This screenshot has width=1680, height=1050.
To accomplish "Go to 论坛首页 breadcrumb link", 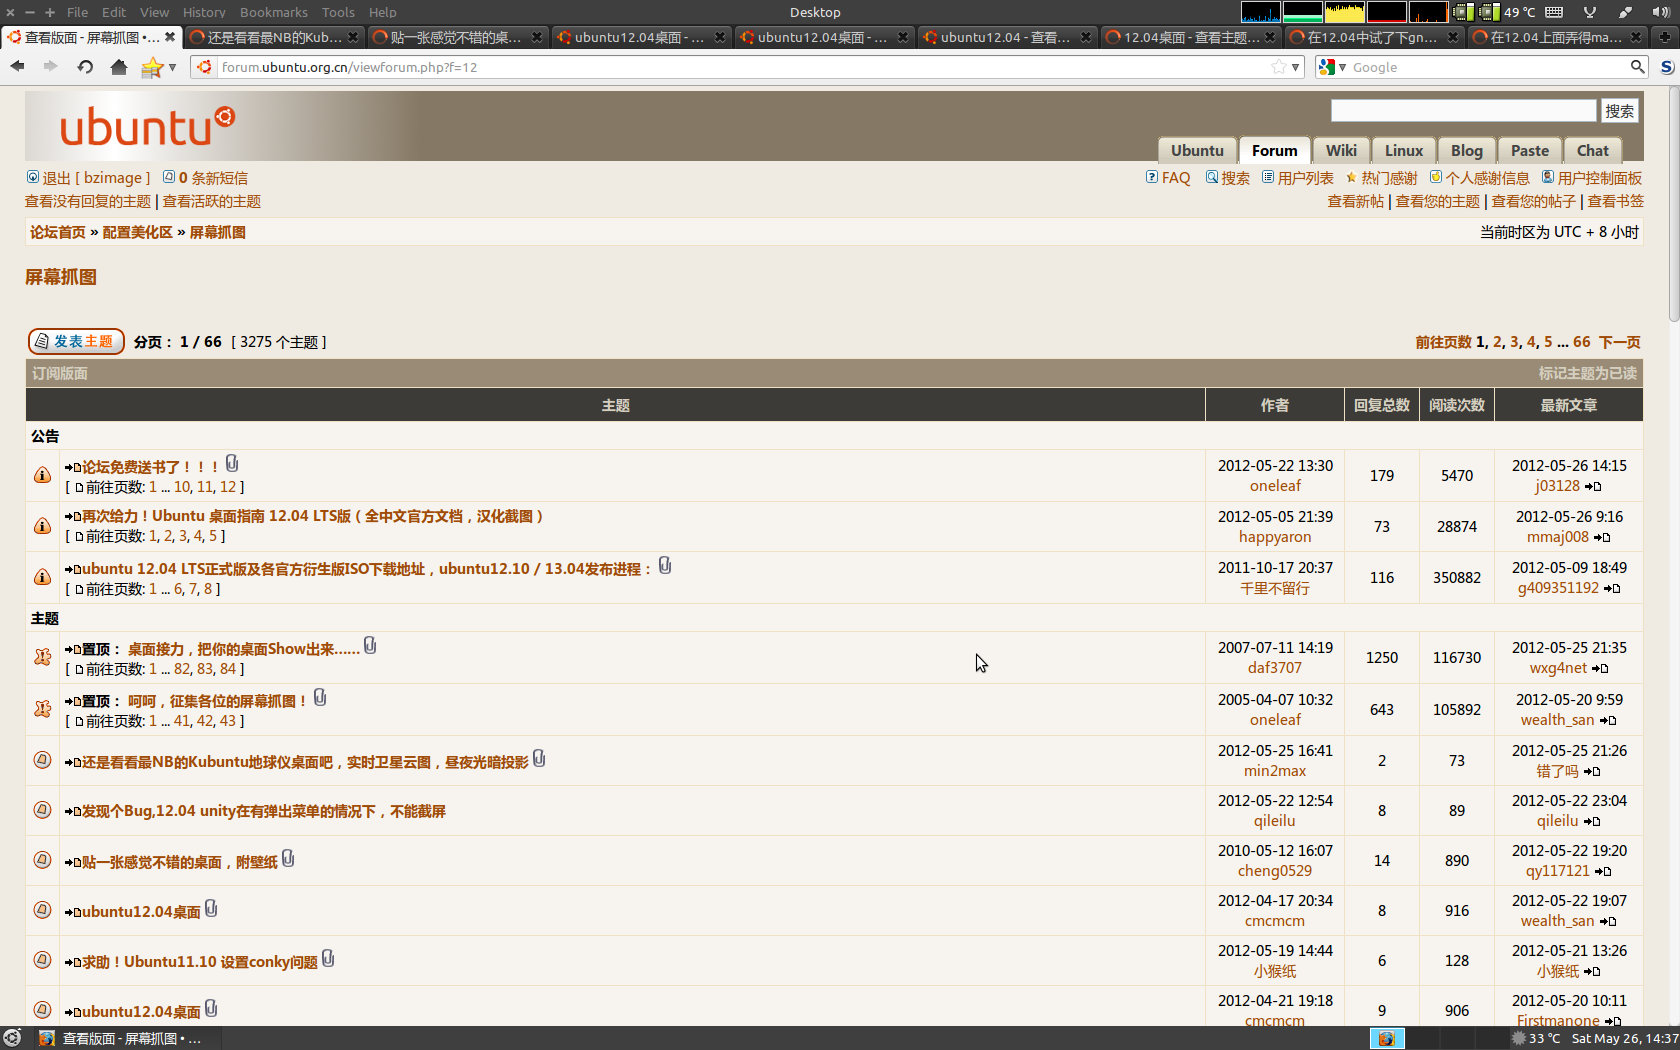I will [x=57, y=232].
